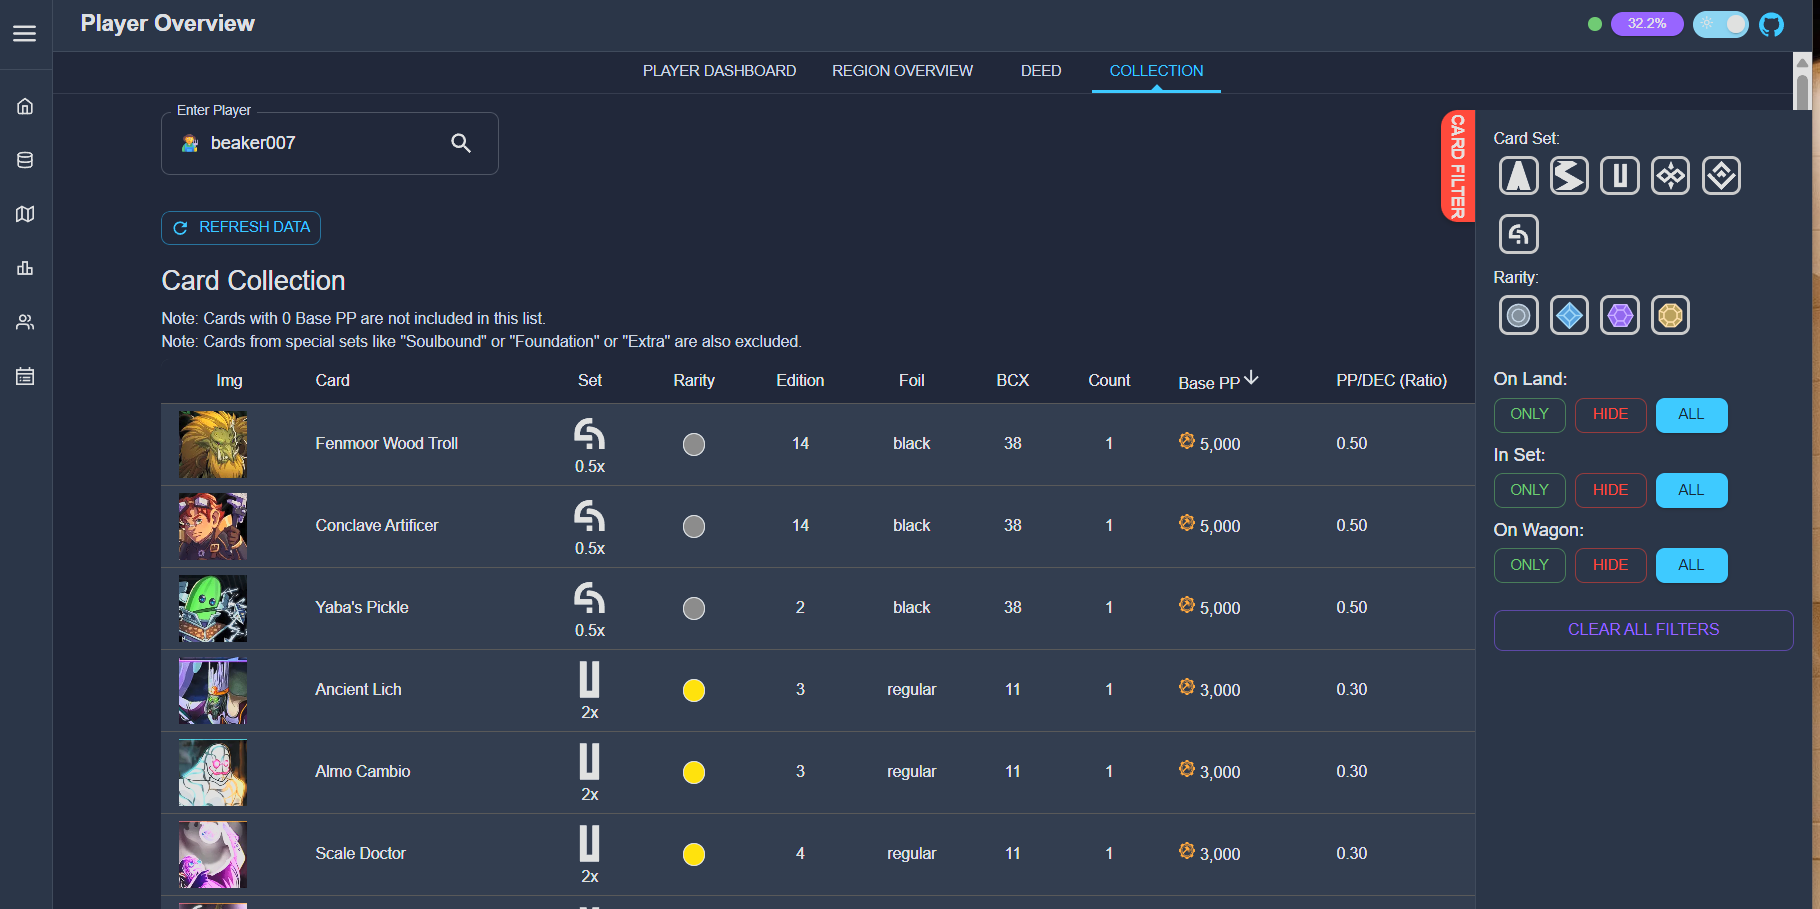Switch to DEED tab
Viewport: 1820px width, 909px height.
click(1041, 71)
